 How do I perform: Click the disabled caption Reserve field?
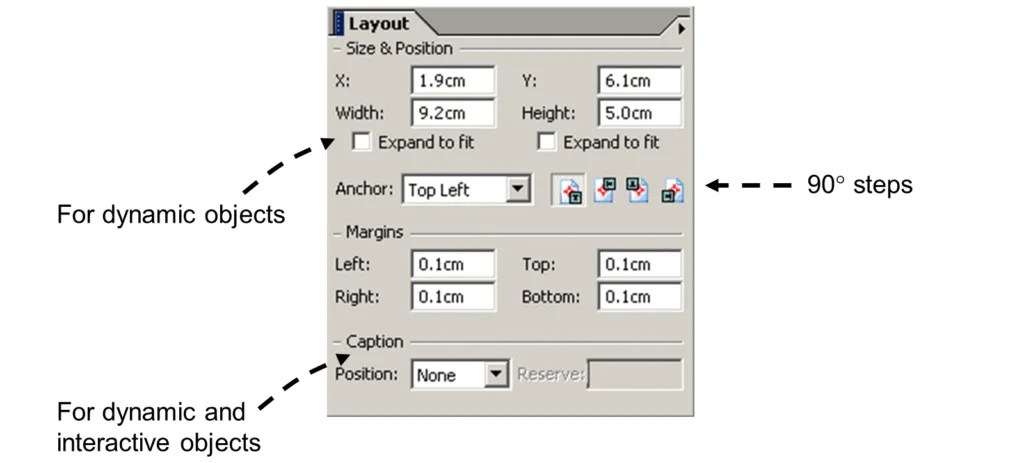[635, 374]
